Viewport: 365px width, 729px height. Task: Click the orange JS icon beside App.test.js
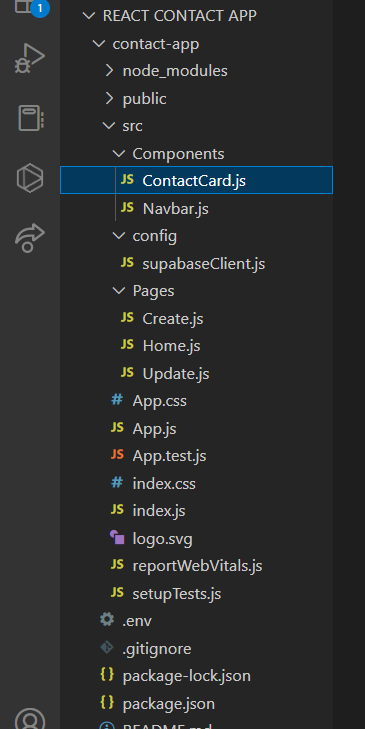[117, 455]
